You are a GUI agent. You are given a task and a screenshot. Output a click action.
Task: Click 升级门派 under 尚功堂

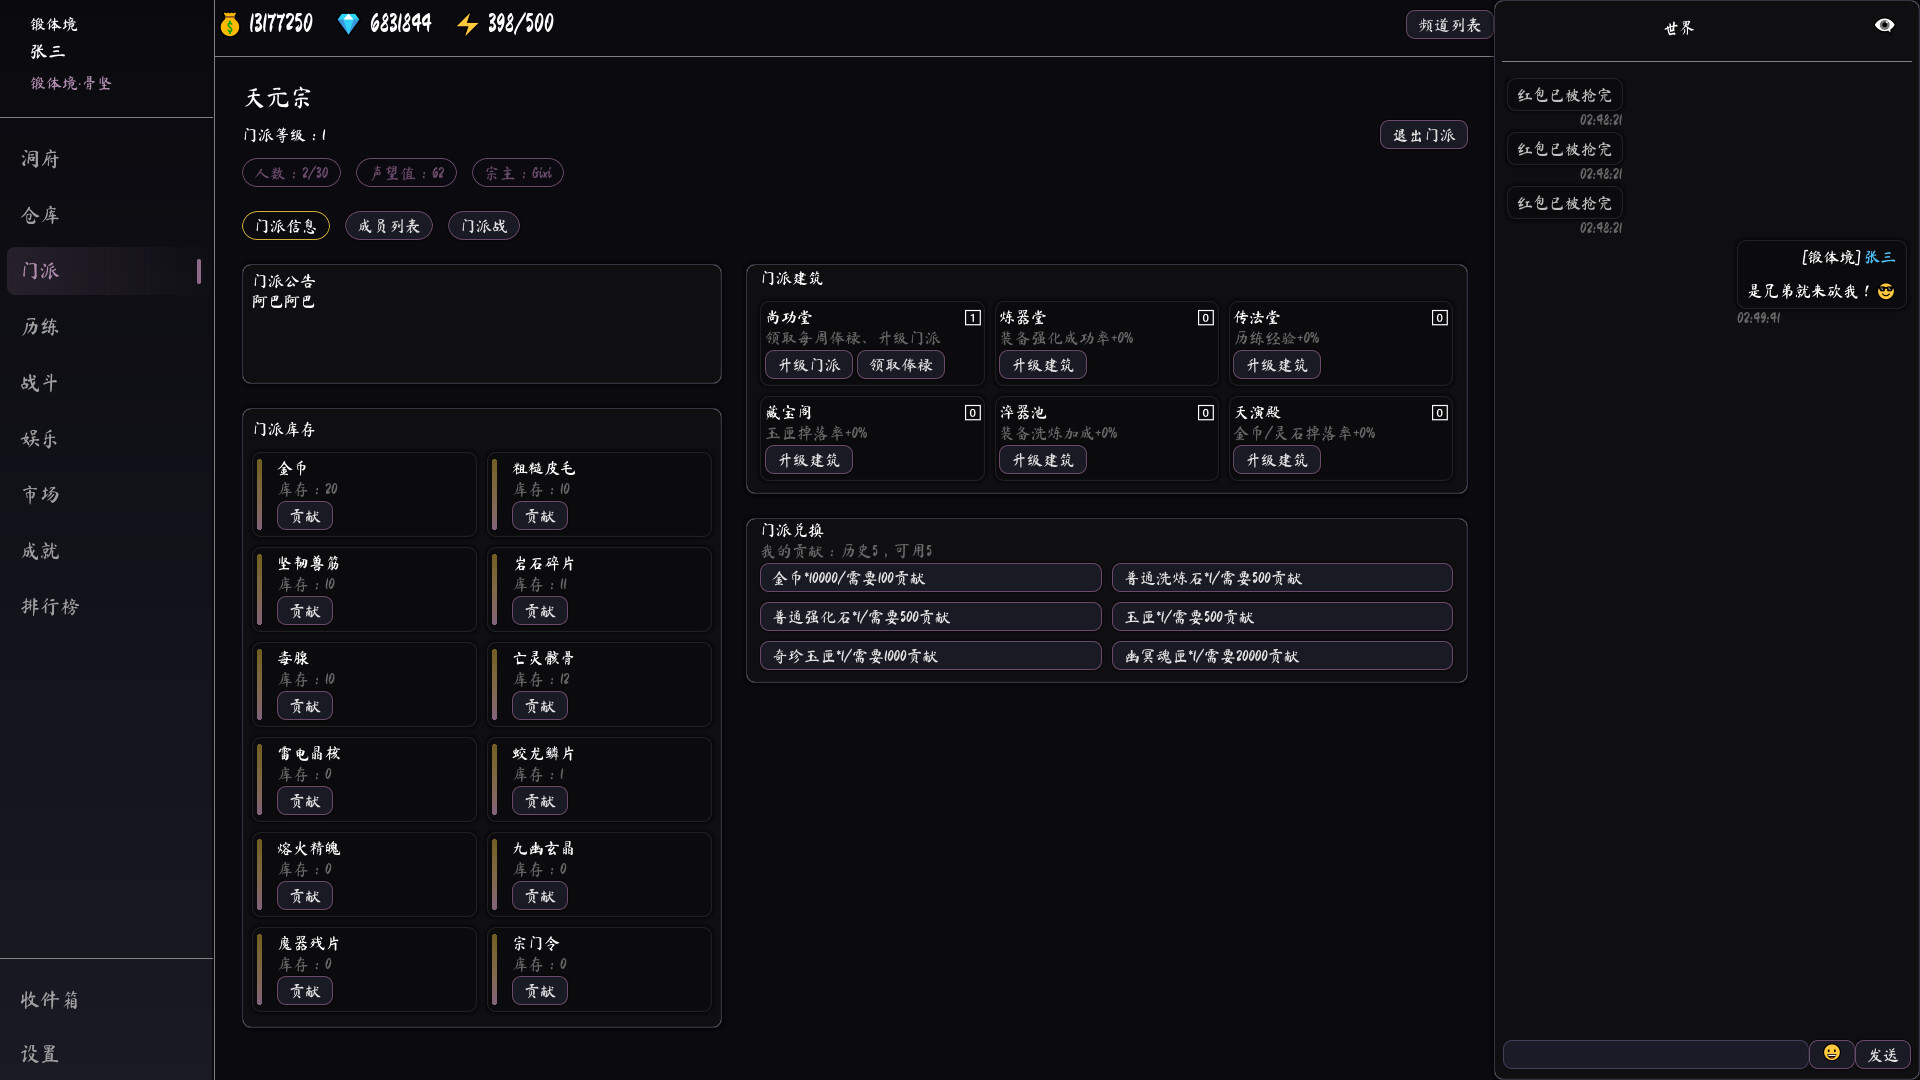(808, 364)
